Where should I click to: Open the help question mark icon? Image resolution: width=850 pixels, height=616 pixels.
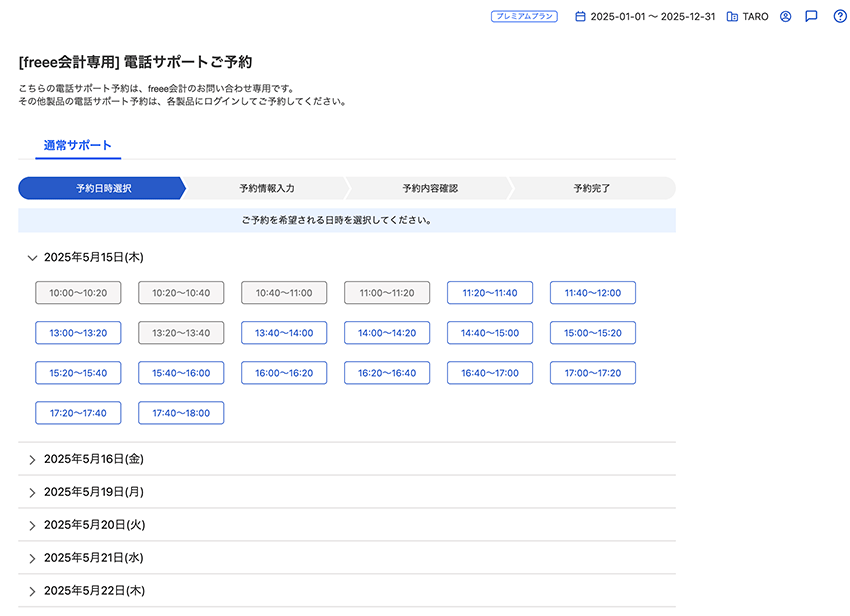tap(840, 17)
